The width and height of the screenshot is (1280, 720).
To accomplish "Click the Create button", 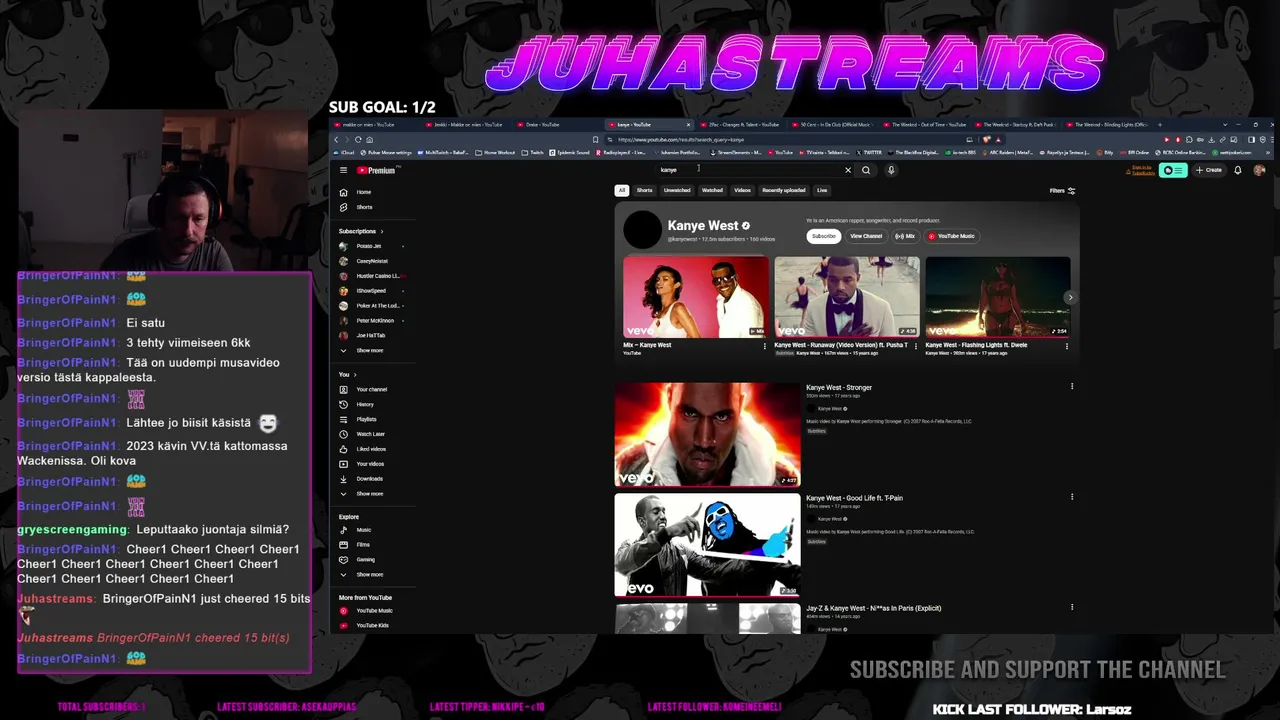I will 1209,170.
